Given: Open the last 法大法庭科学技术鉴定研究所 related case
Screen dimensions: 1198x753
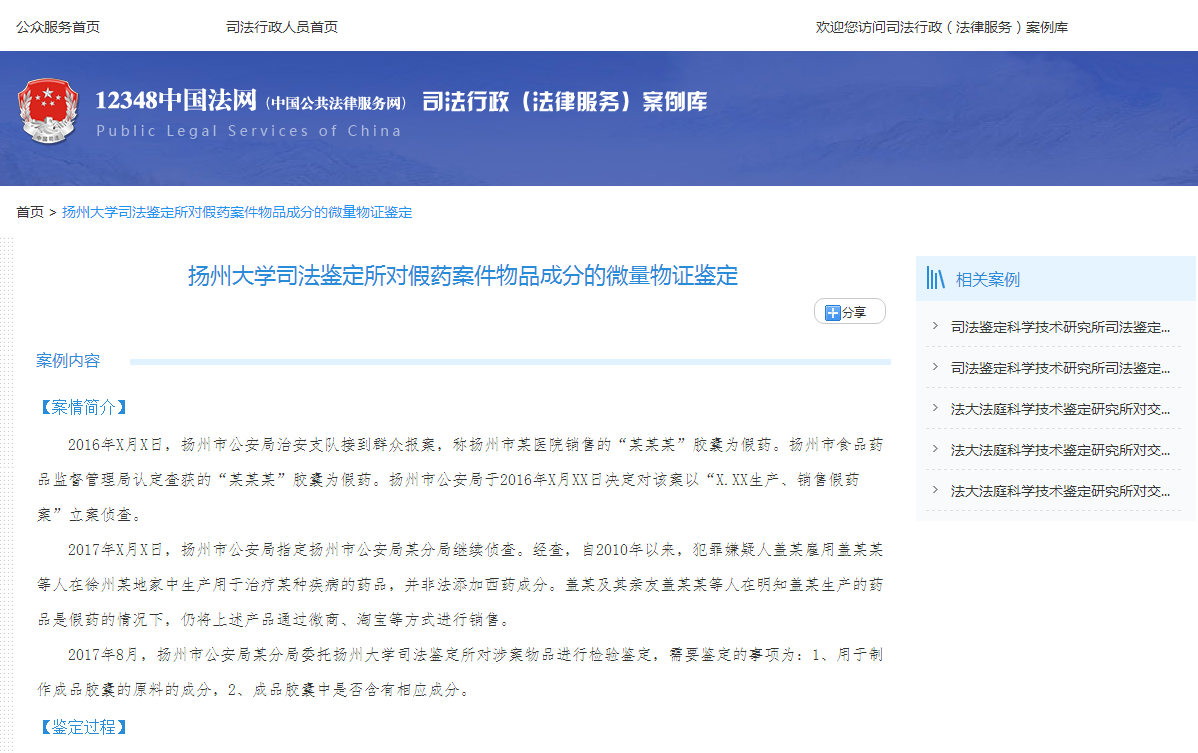Looking at the screenshot, I should (x=1060, y=491).
